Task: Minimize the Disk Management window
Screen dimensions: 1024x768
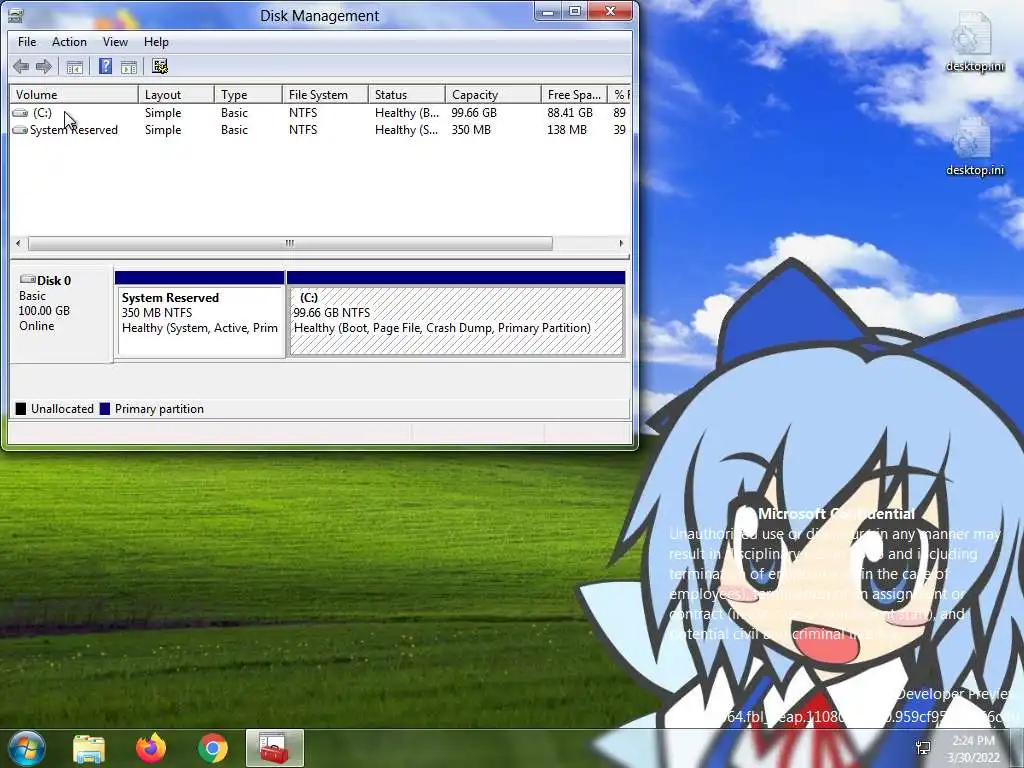Action: tap(548, 11)
